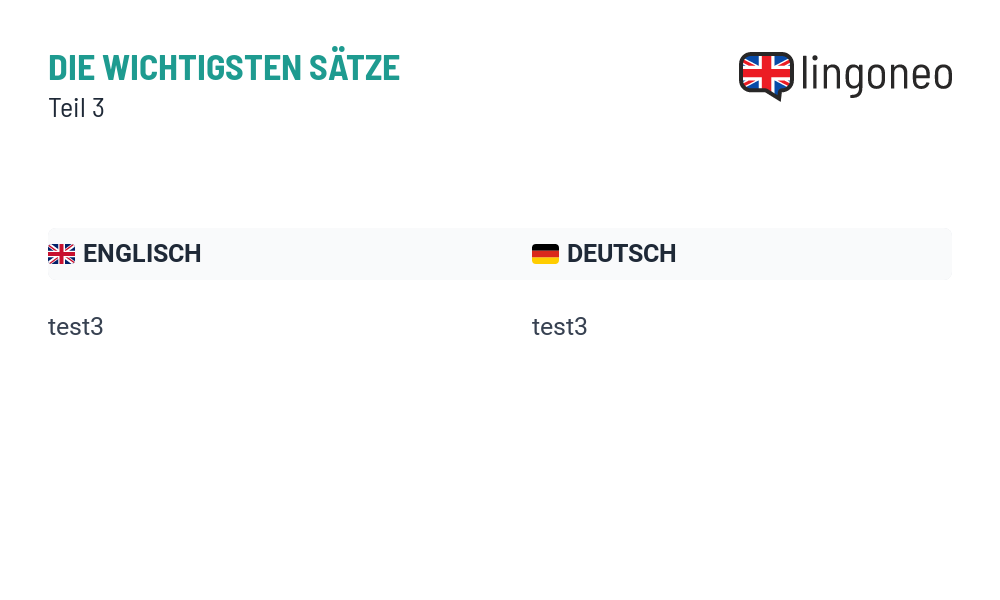Click the lingoneo wordmark text
1000x600 pixels.
(x=876, y=76)
